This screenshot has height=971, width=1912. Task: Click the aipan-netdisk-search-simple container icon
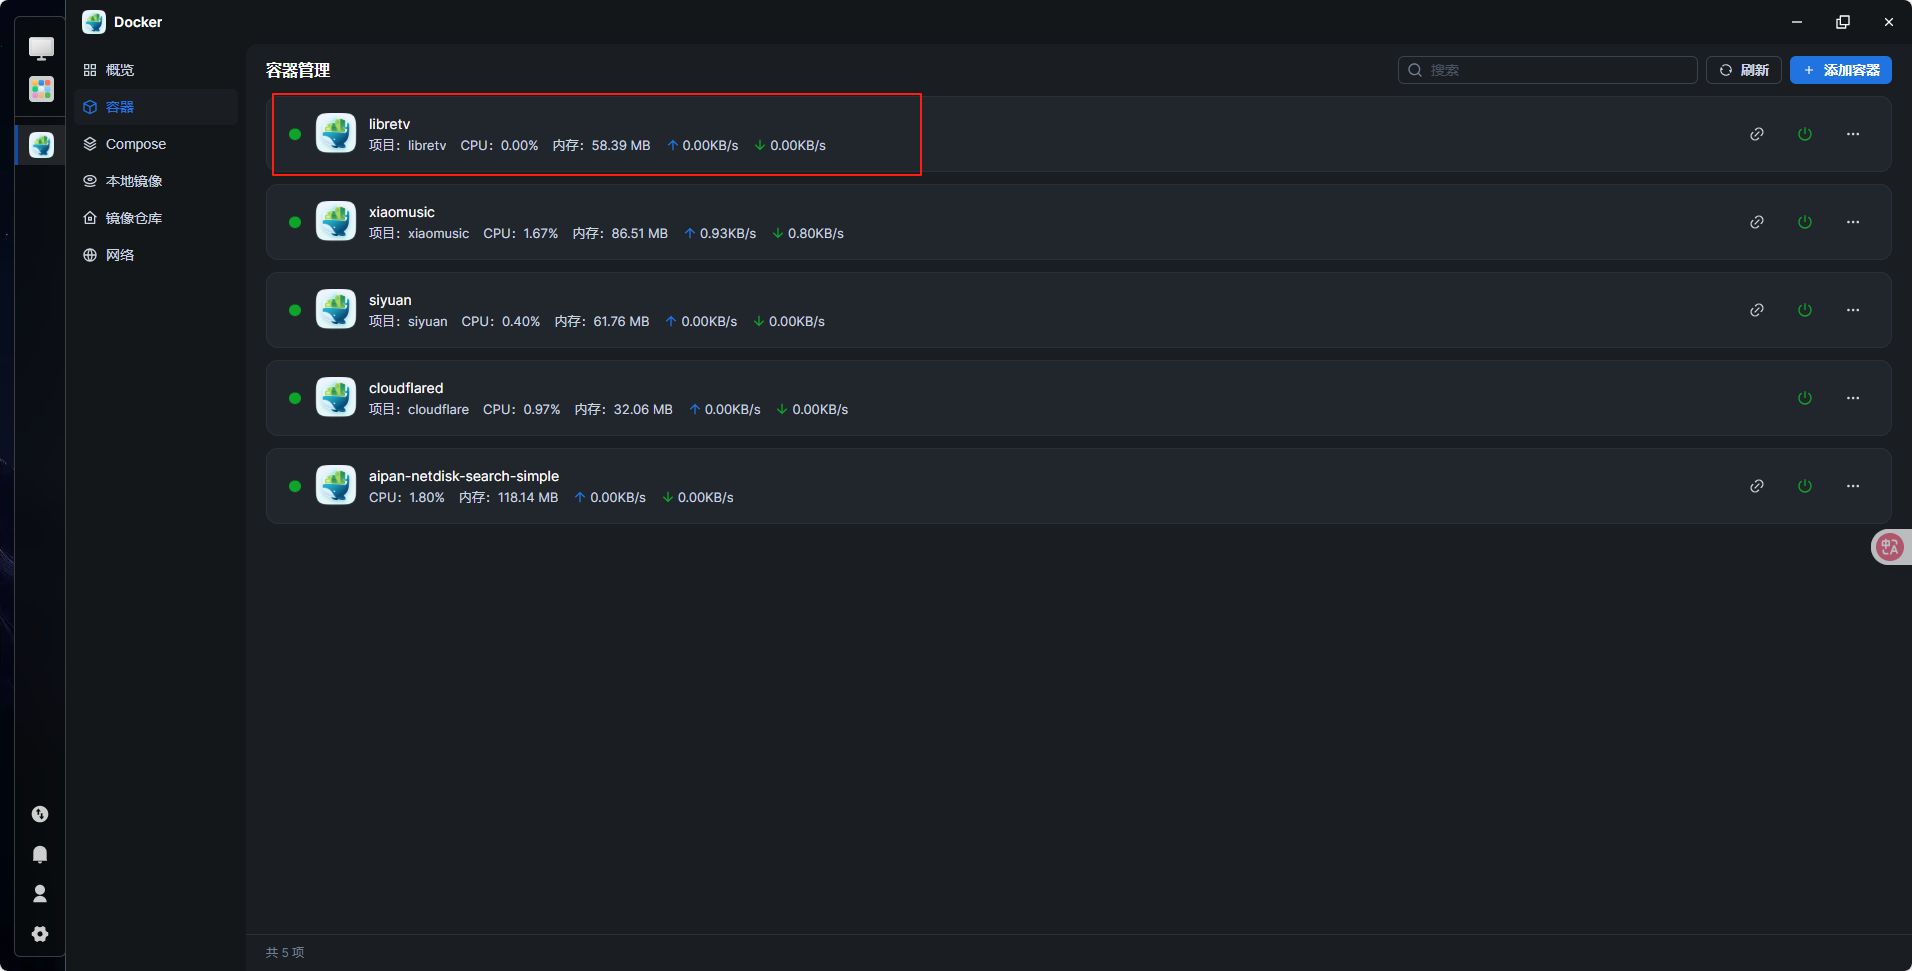[x=336, y=485]
